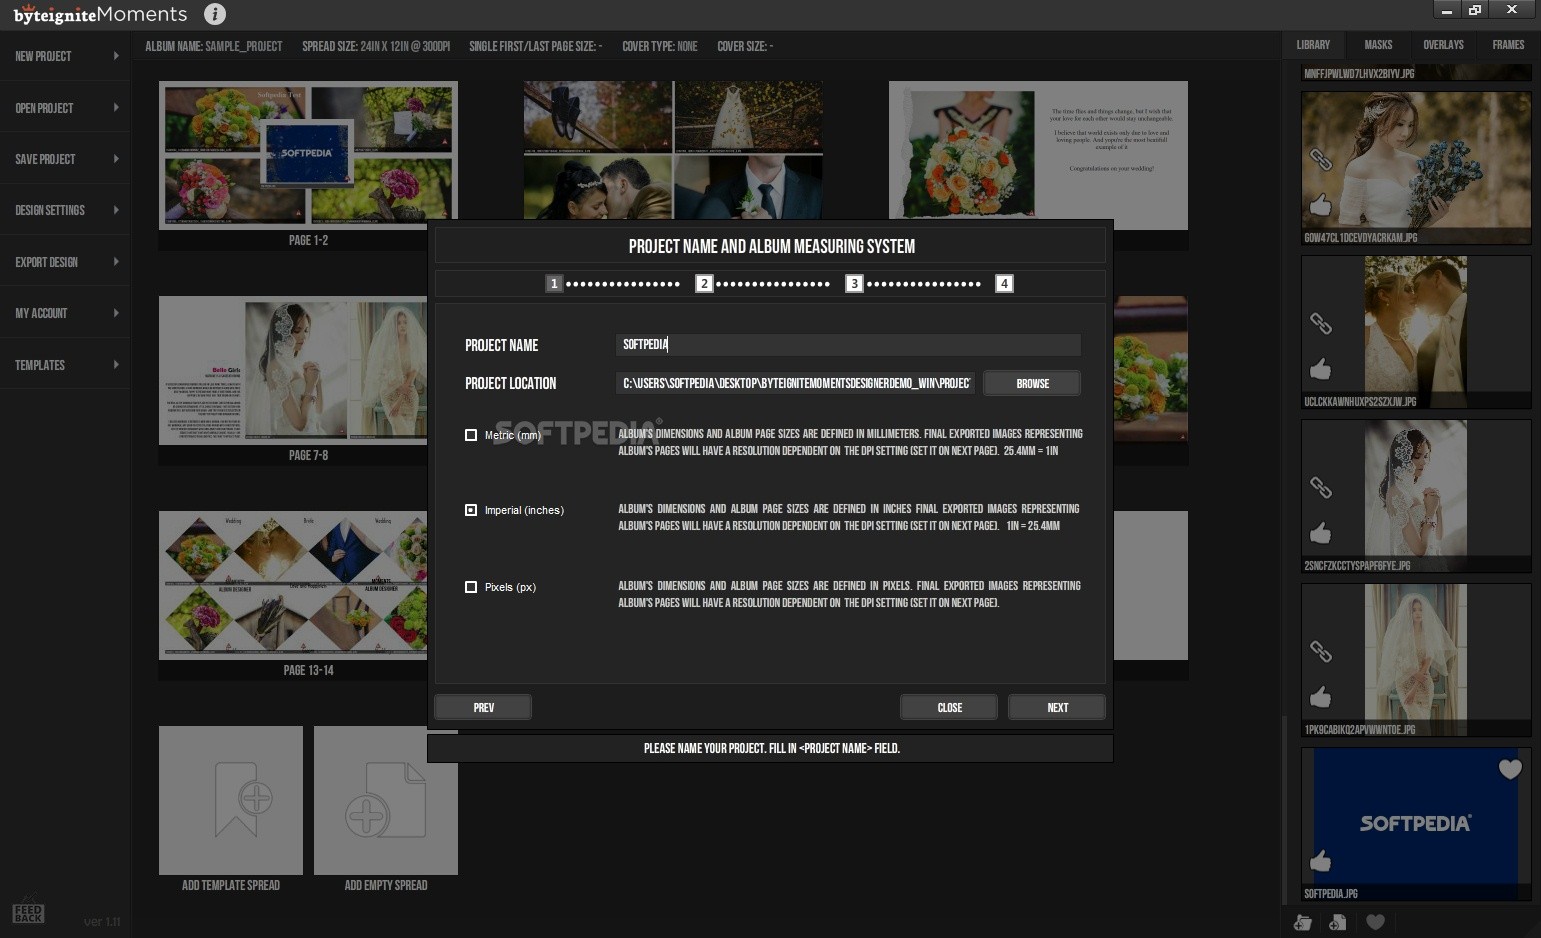Select the Page 13-14 spread thumbnail
Image resolution: width=1541 pixels, height=938 pixels.
coord(293,586)
